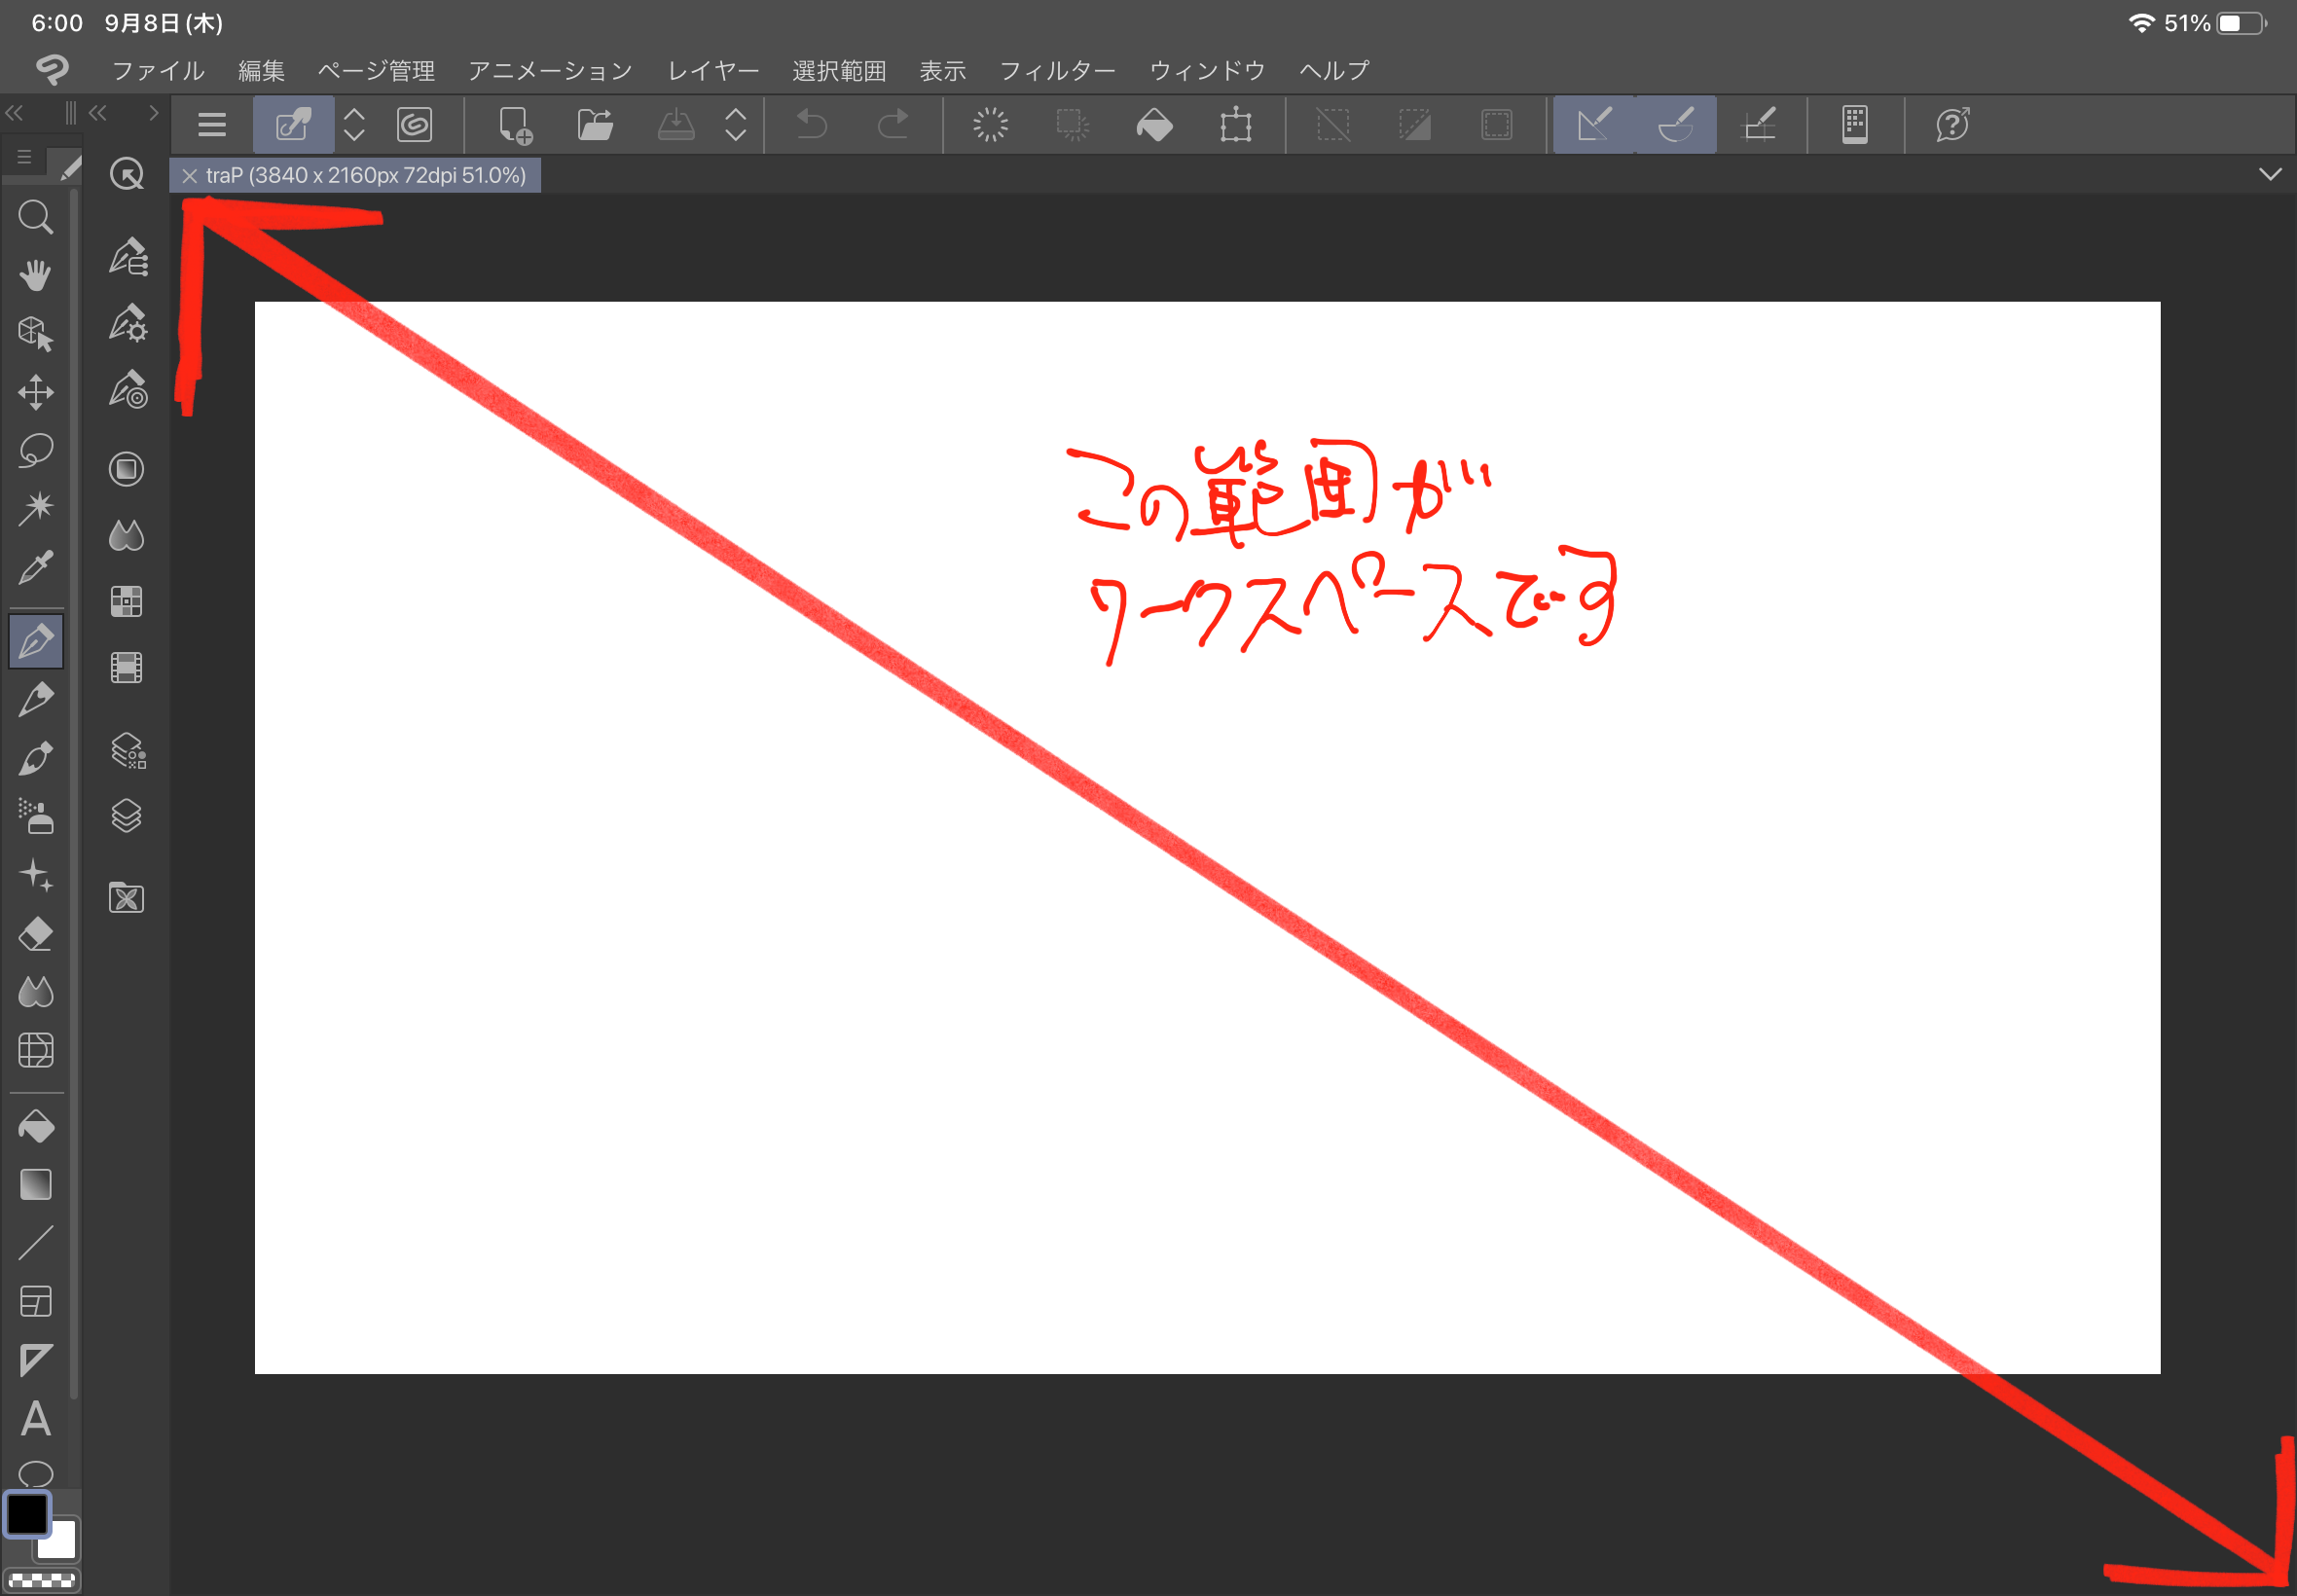Image resolution: width=2297 pixels, height=1596 pixels.
Task: Select the Ruler triangle tool
Action: click(36, 1360)
